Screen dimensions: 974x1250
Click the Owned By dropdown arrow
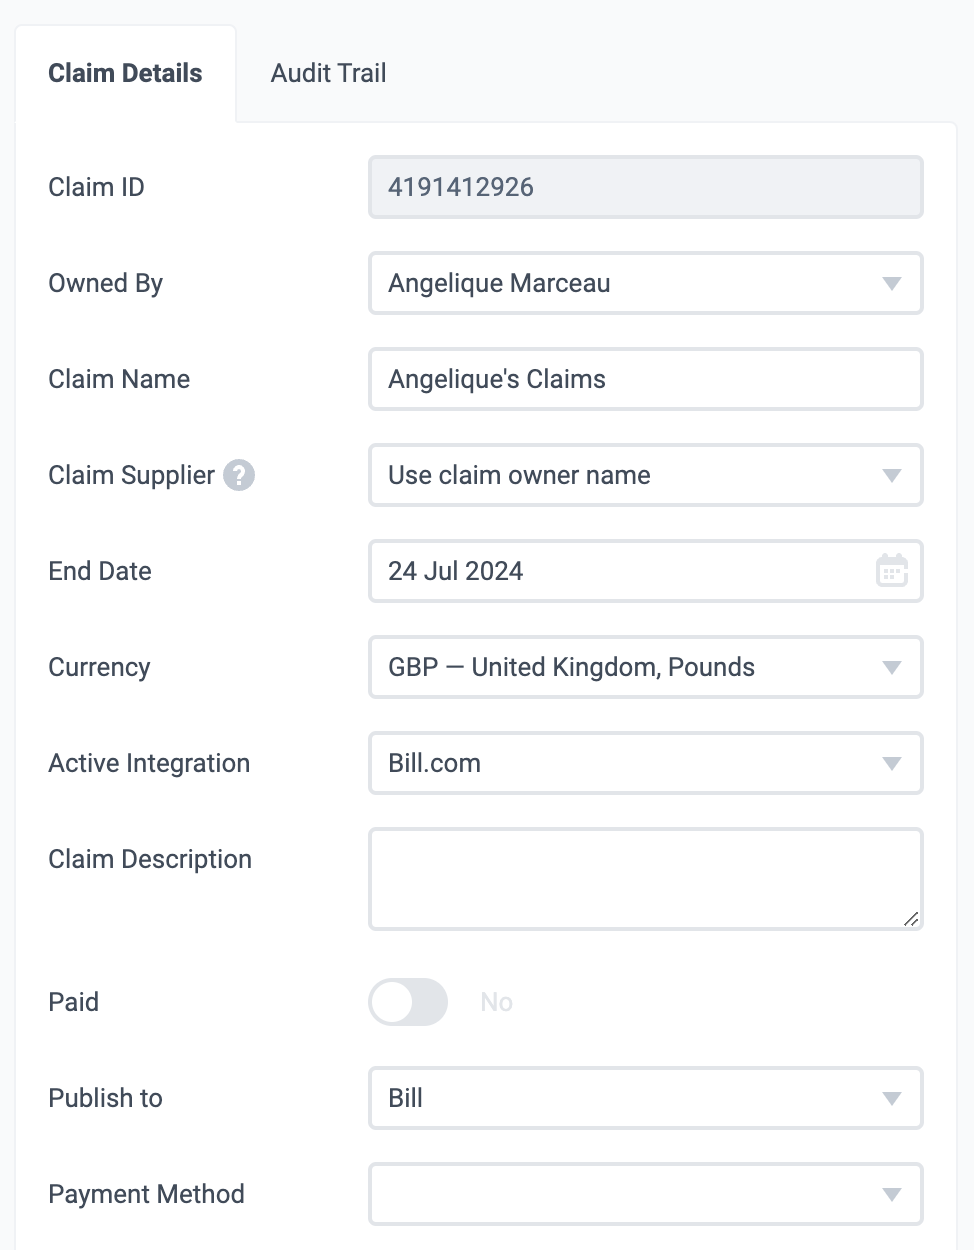click(x=892, y=283)
